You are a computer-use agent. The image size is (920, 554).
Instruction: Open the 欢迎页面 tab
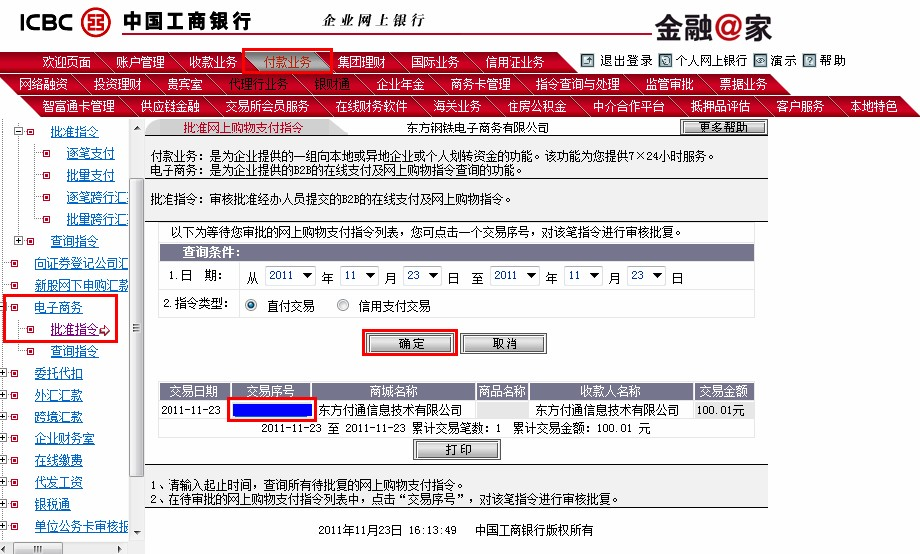pos(66,62)
